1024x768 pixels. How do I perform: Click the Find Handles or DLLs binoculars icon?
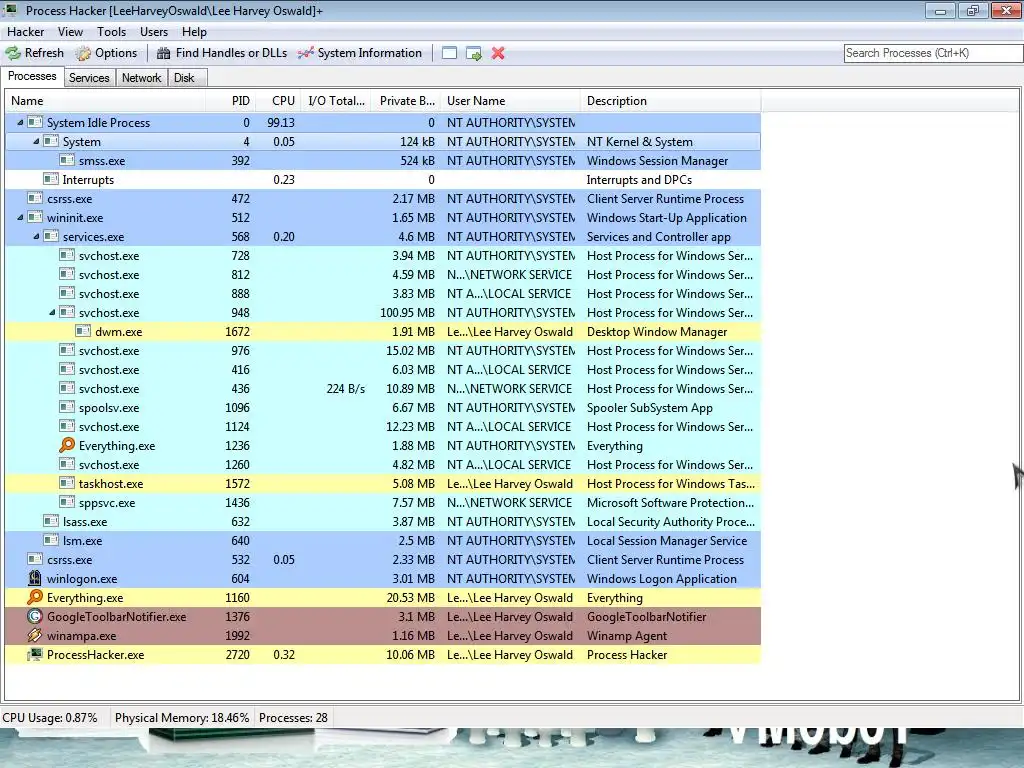(163, 53)
